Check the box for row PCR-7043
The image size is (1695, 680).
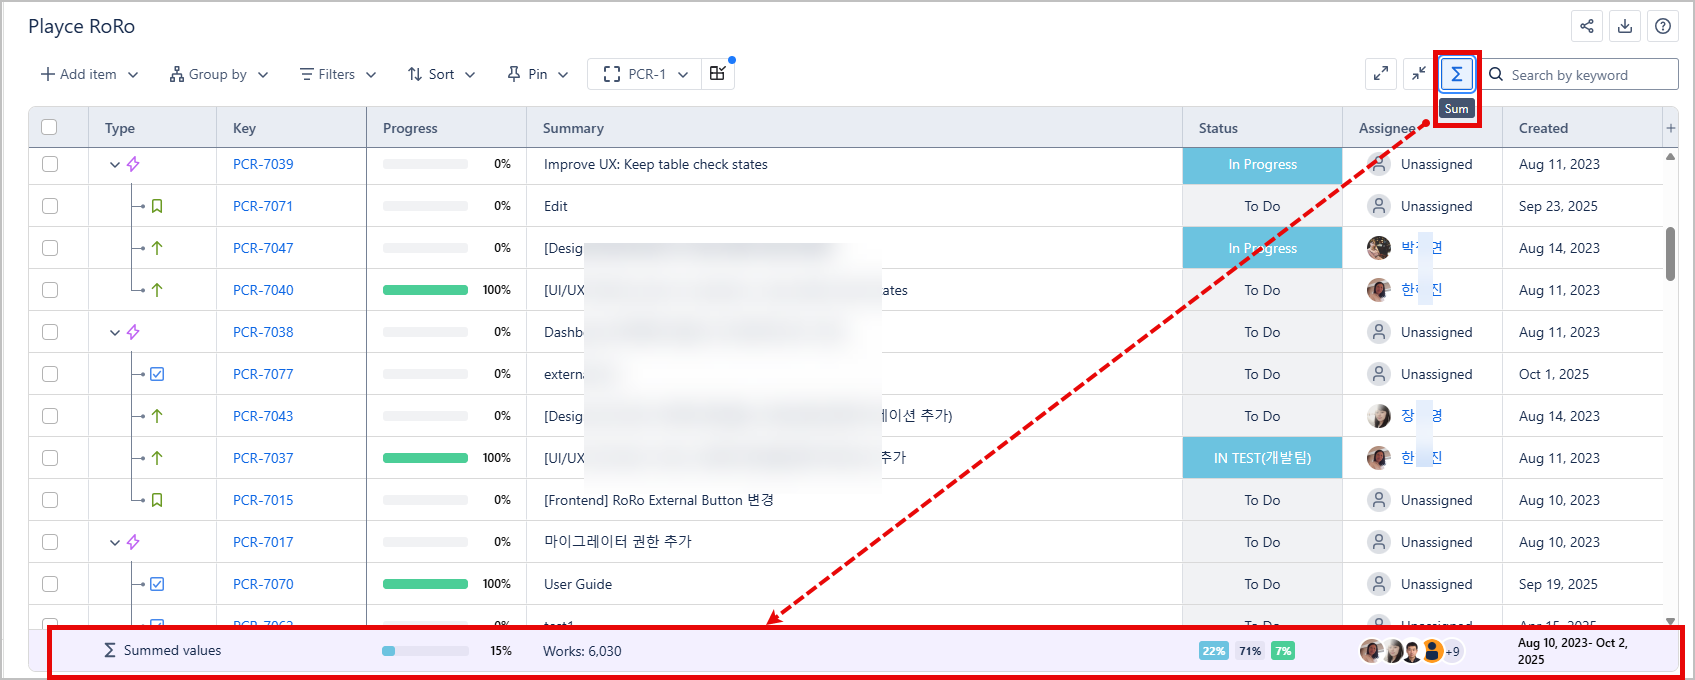pyautogui.click(x=50, y=416)
